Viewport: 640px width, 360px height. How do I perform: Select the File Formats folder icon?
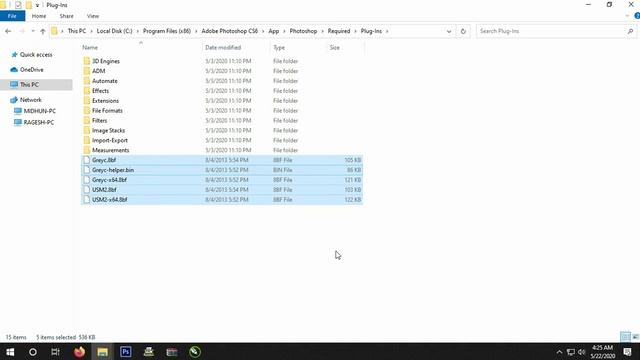click(87, 111)
